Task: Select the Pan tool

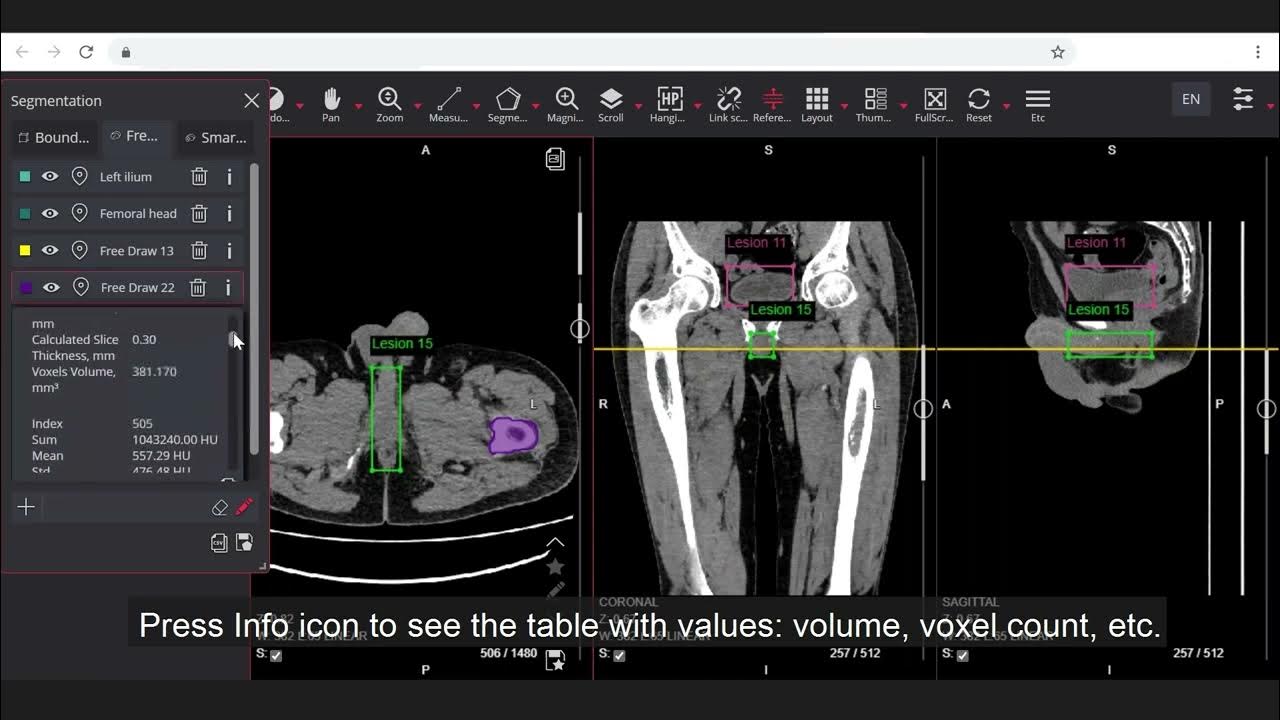Action: 331,104
